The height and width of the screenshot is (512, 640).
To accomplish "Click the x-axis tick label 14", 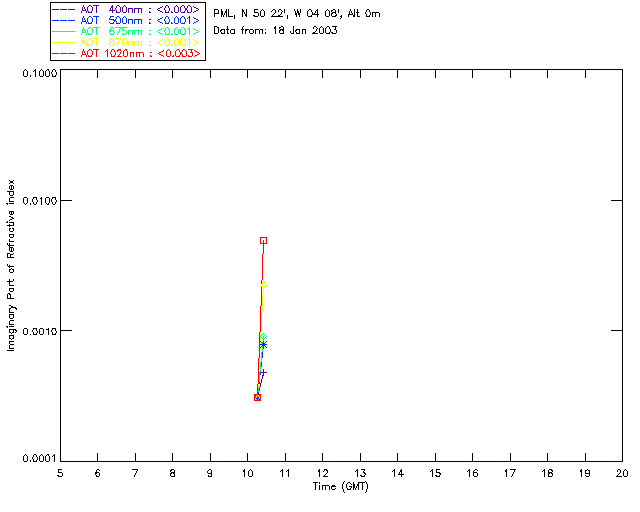I will coord(398,473).
